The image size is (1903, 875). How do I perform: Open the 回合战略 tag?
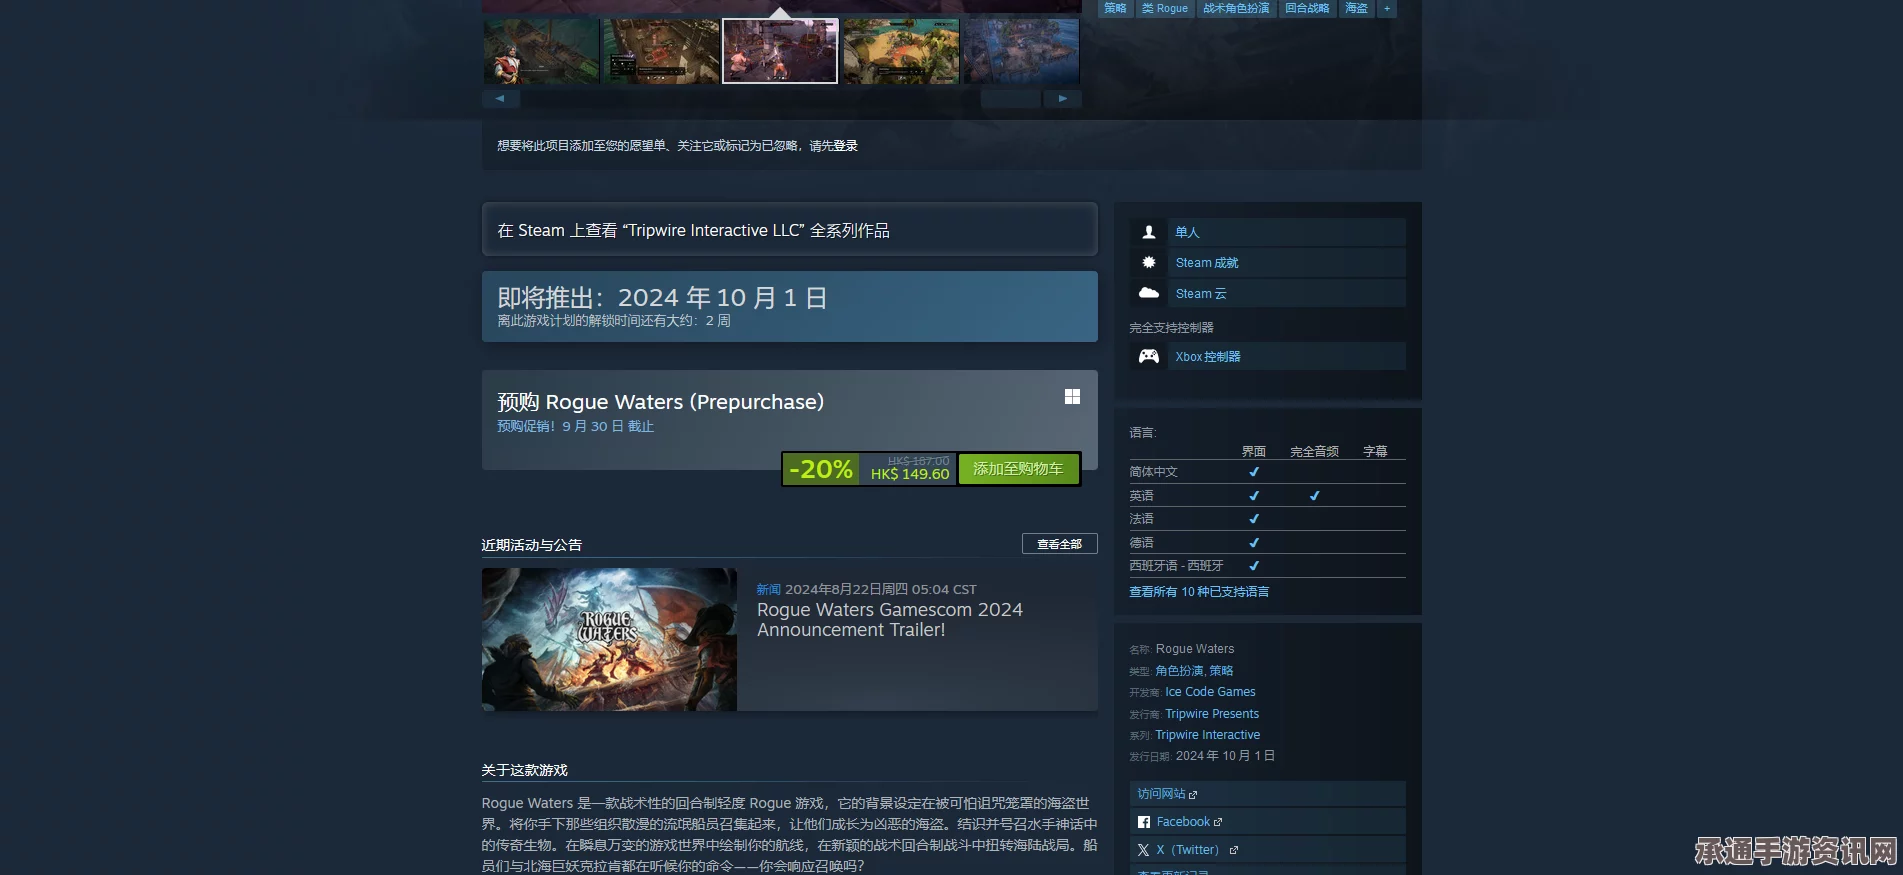1307,8
